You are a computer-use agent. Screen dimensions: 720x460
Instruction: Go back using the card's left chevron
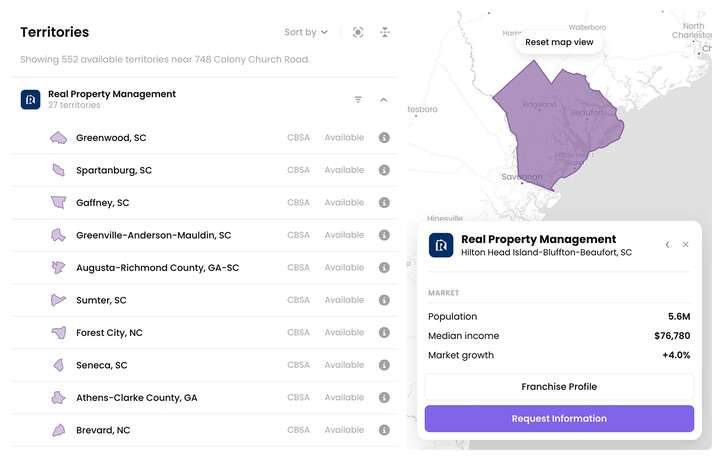[668, 245]
